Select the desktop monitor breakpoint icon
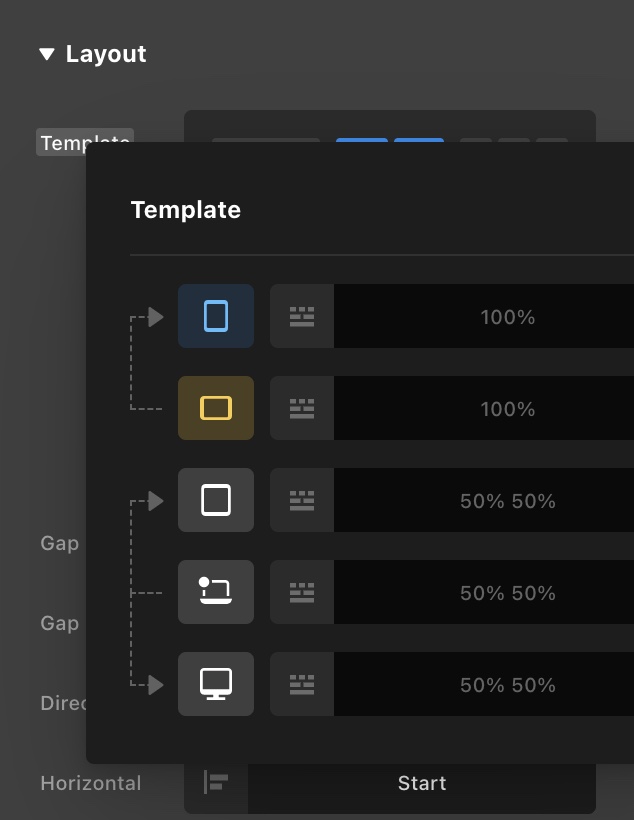This screenshot has width=634, height=820. coord(216,684)
